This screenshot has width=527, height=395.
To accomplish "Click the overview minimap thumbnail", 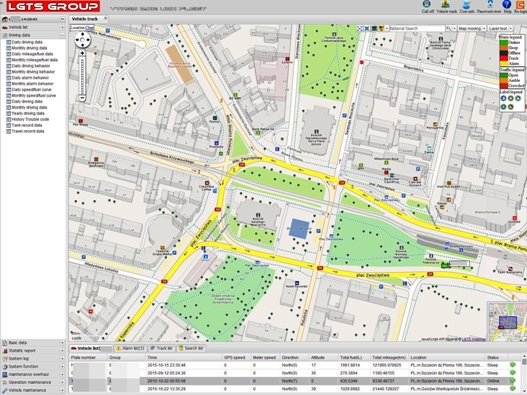I will pos(507,322).
